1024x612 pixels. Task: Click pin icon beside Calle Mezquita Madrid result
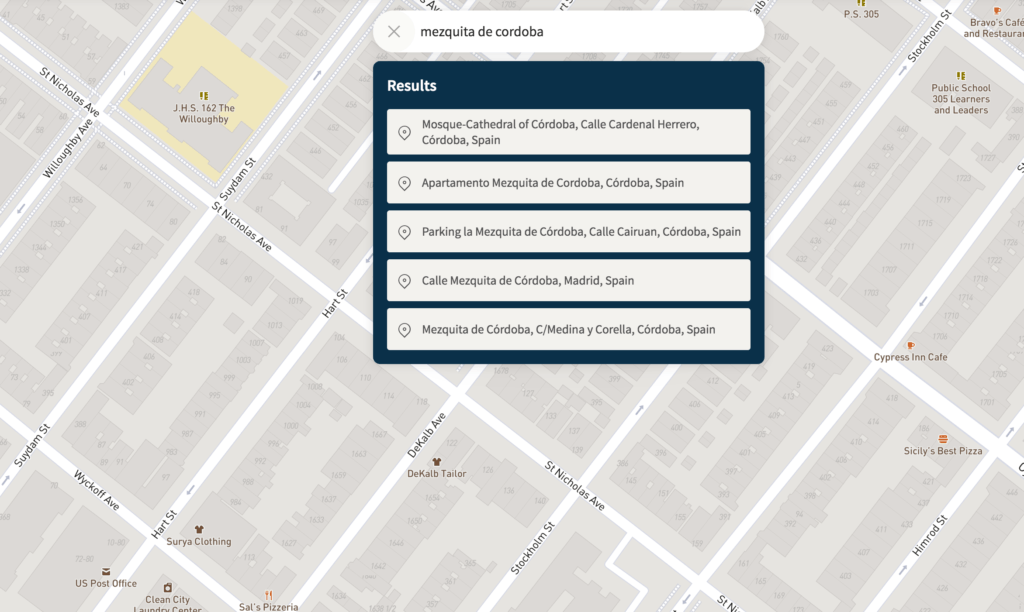coord(405,282)
